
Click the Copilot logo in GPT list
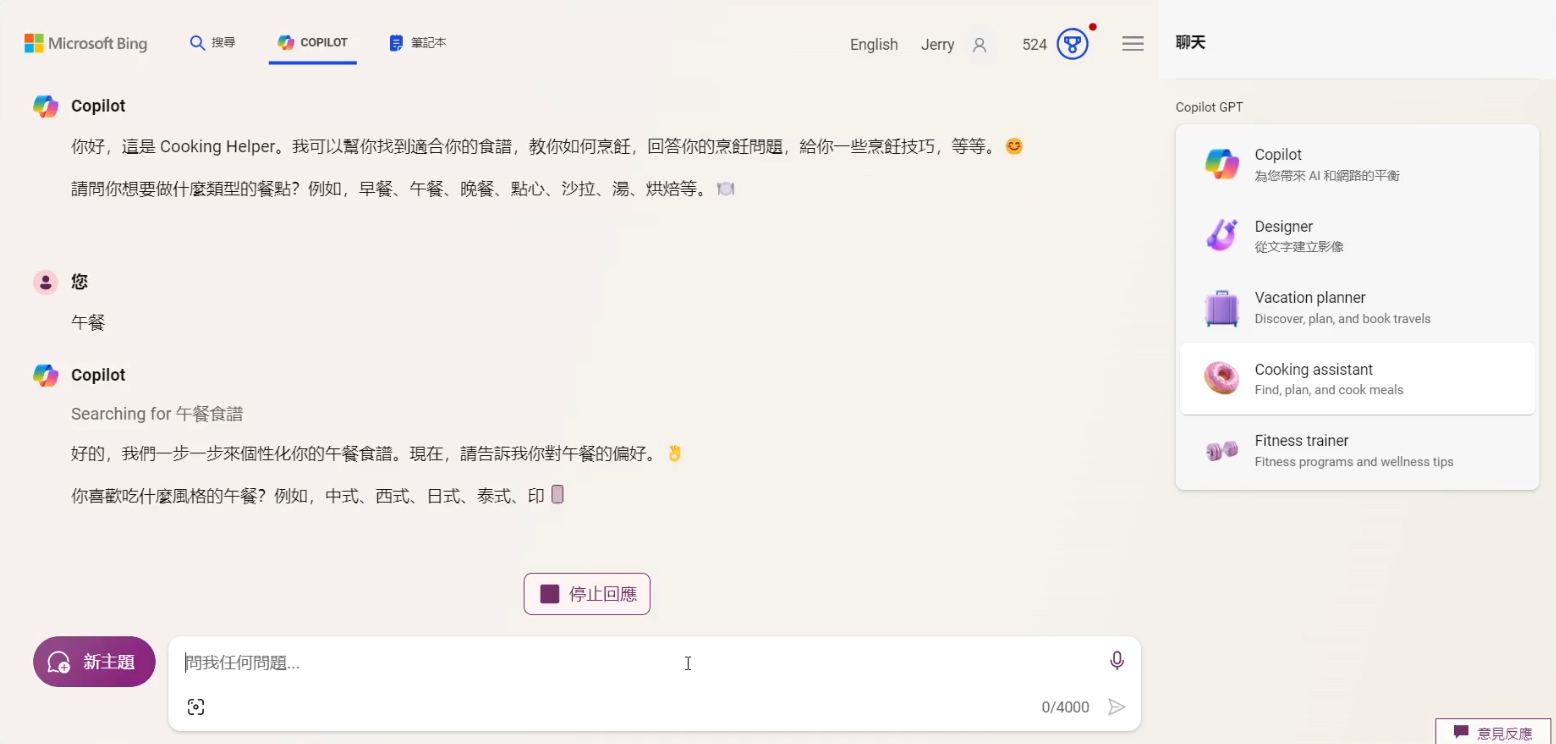[x=1221, y=164]
